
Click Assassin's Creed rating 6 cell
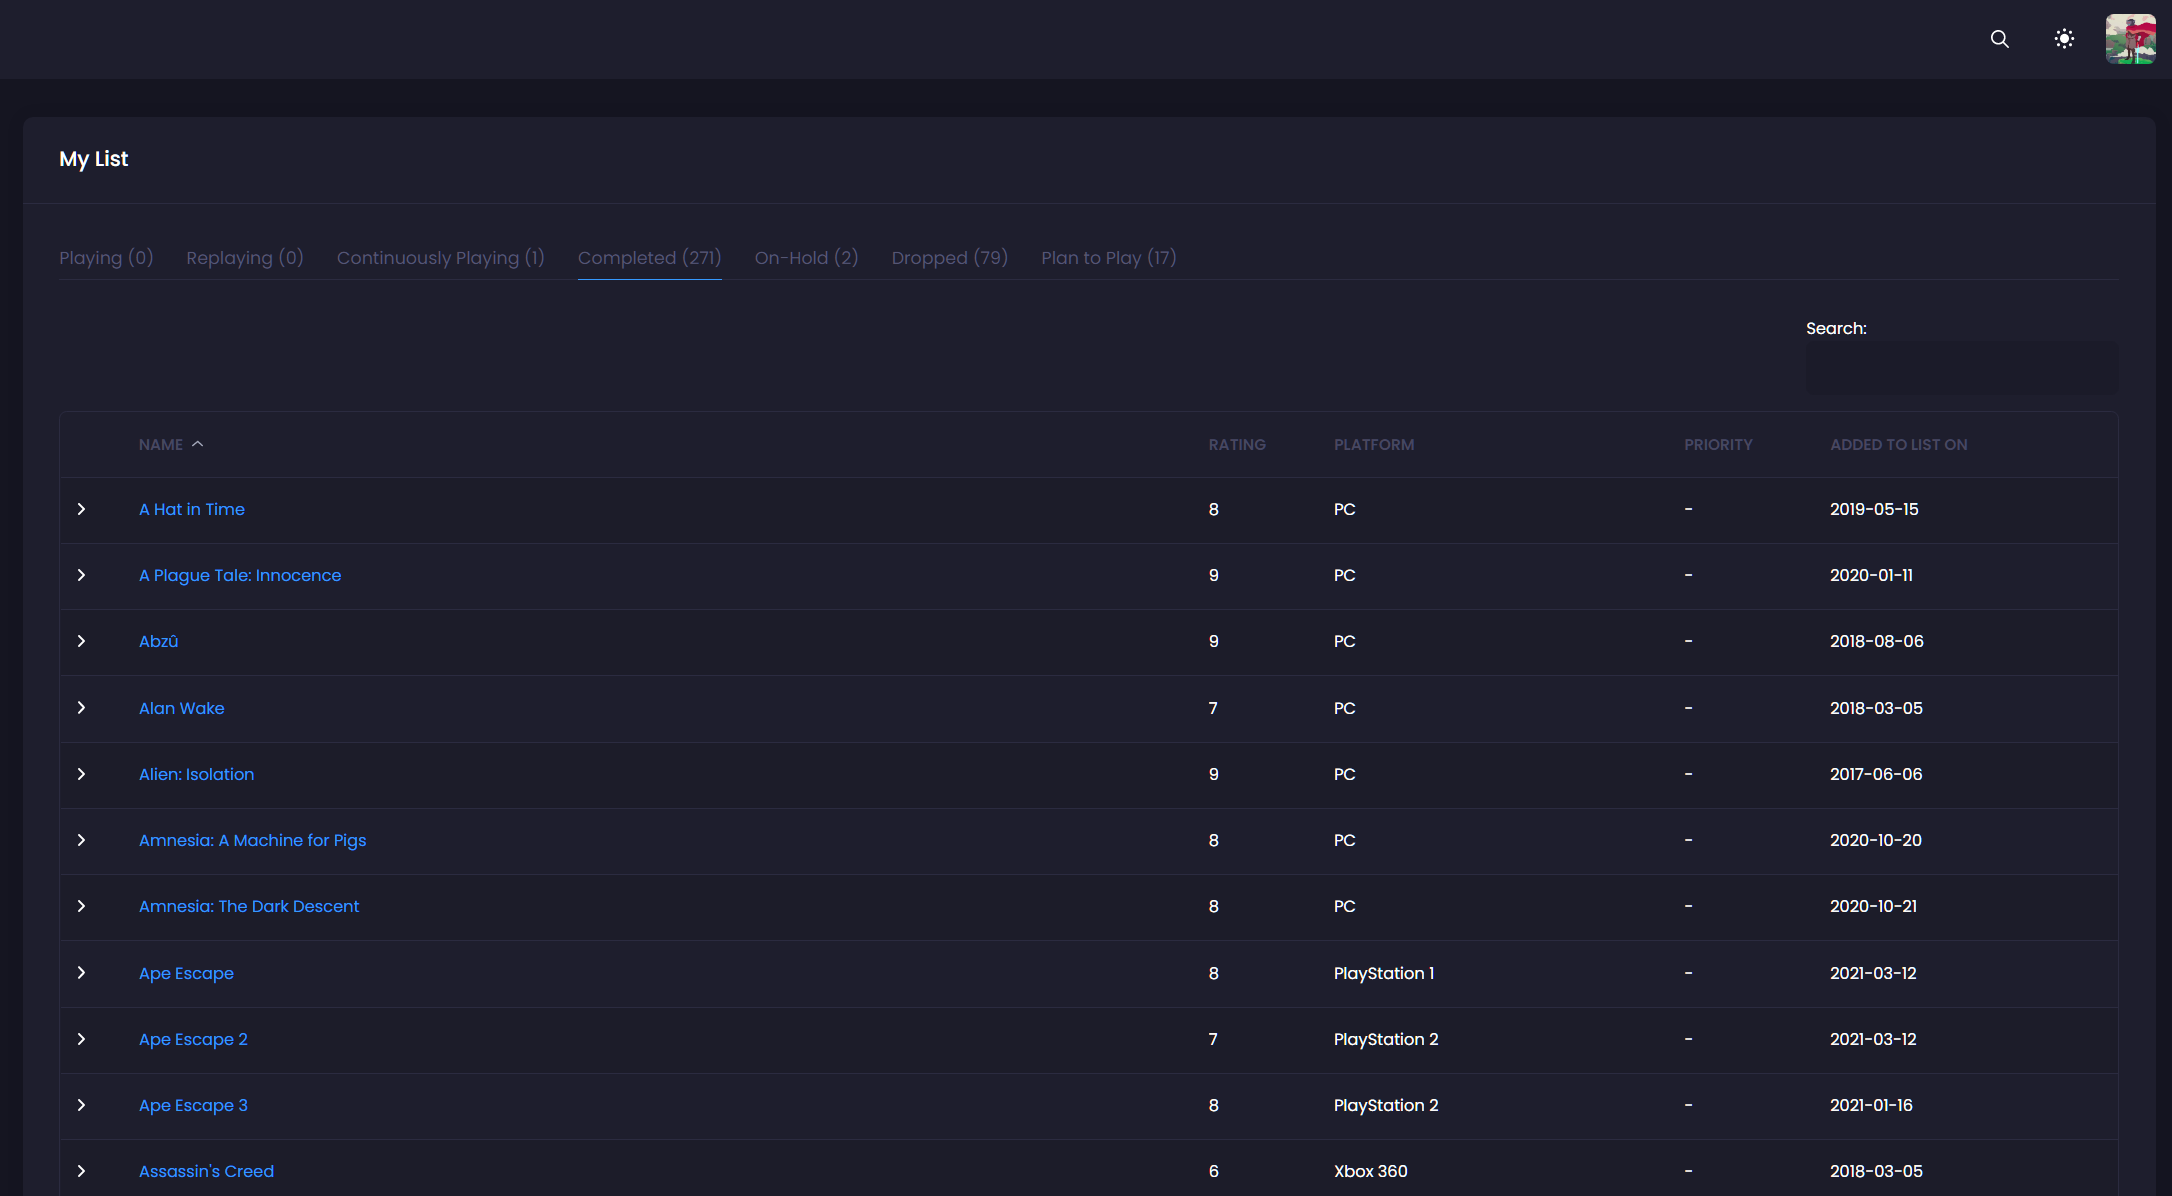1214,1171
